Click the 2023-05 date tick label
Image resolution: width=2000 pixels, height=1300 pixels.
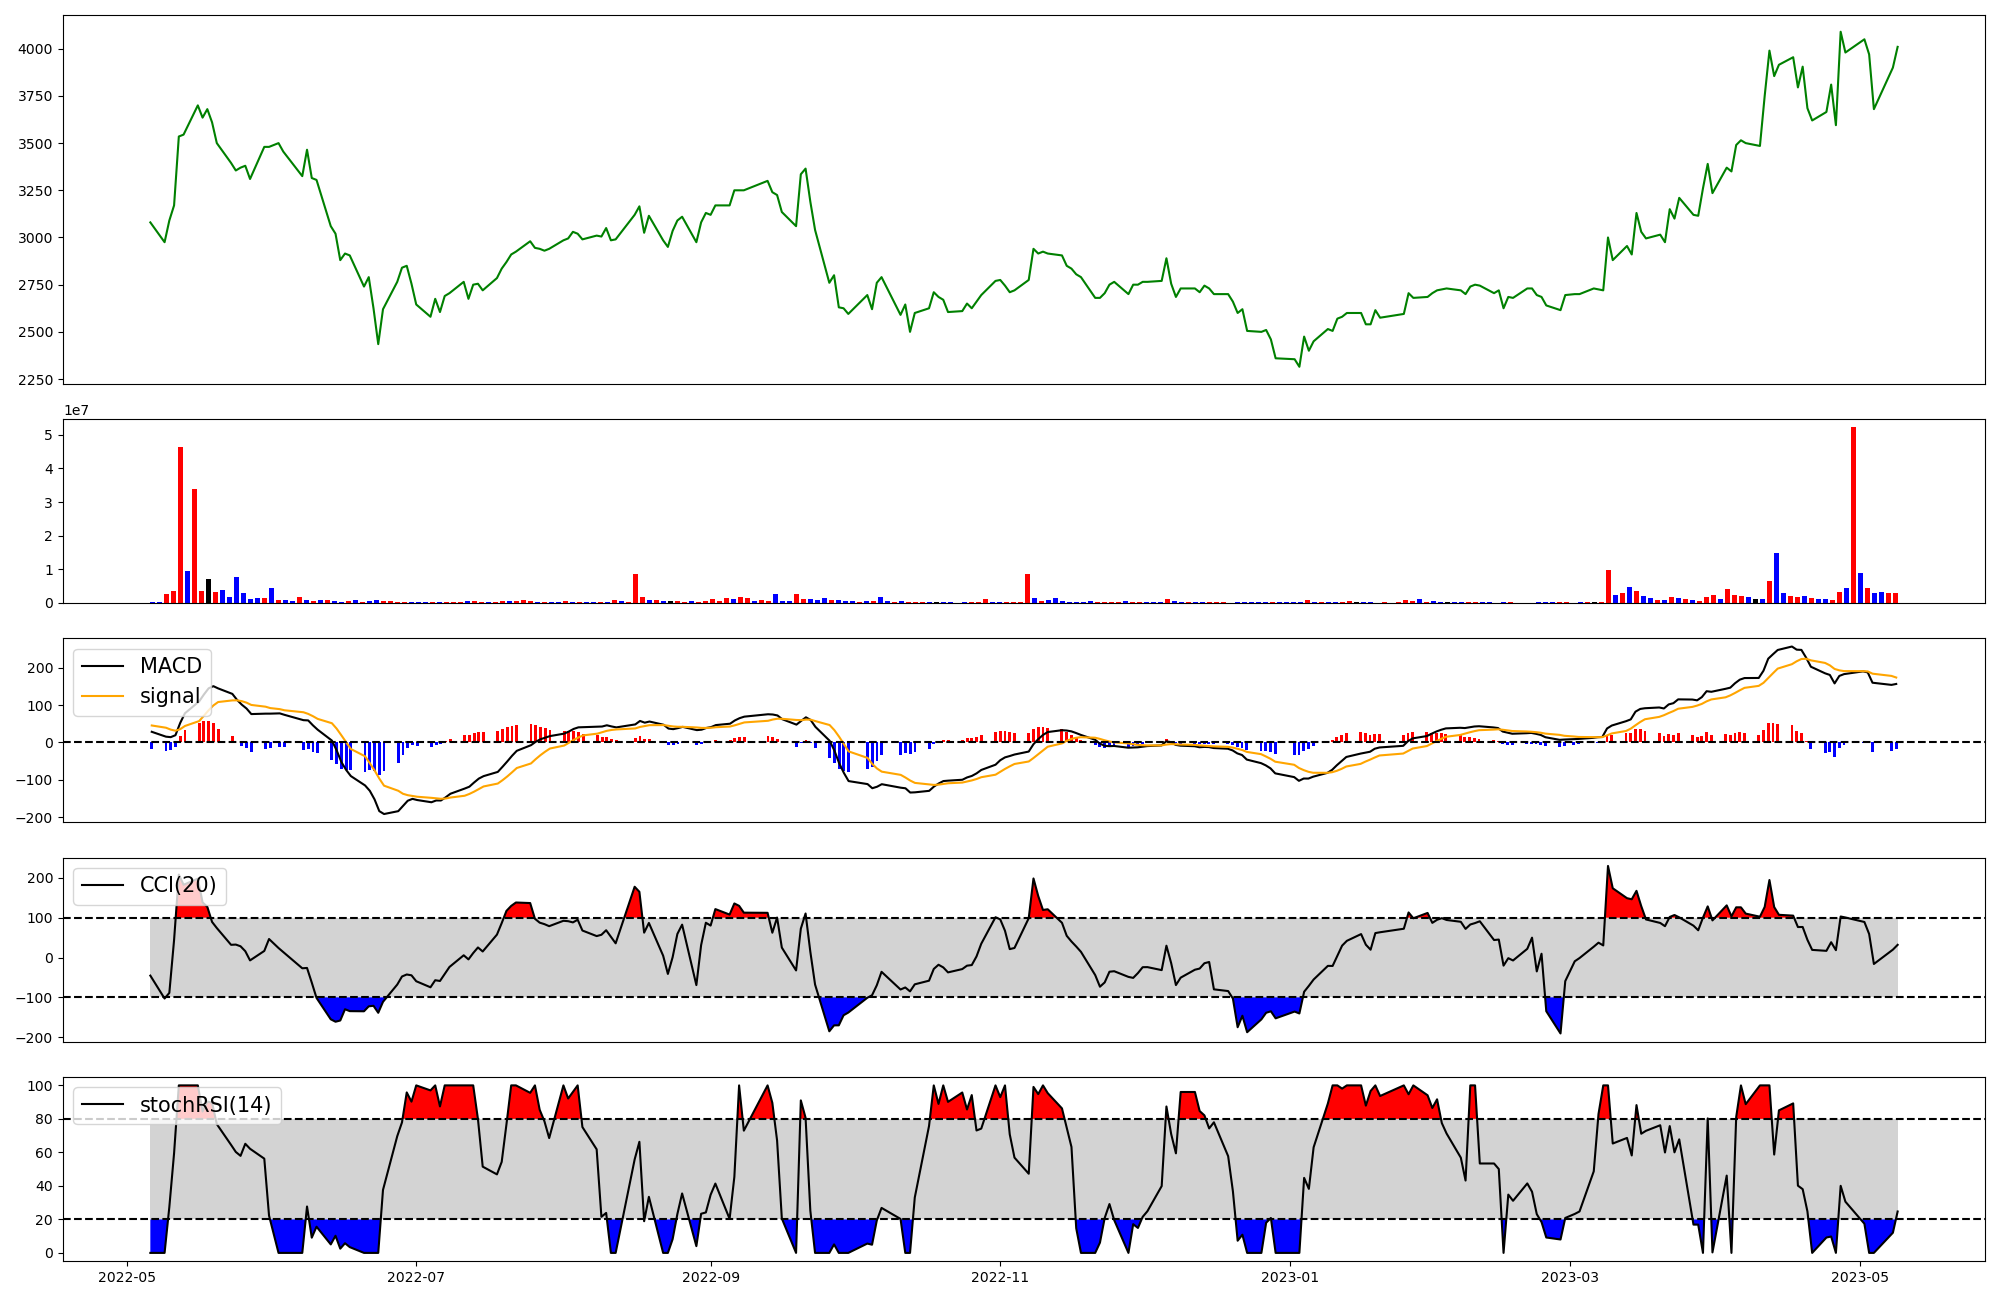(1859, 1277)
